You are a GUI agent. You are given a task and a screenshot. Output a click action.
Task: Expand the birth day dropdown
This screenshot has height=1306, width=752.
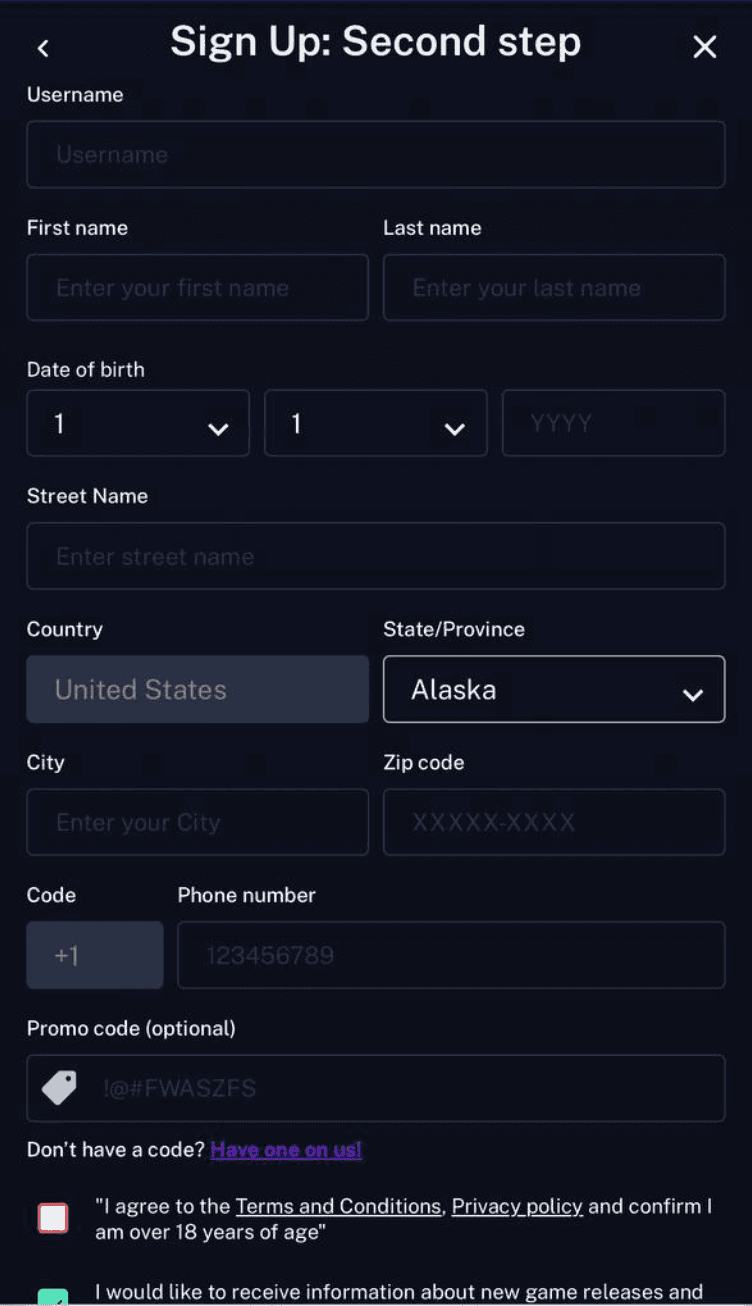(x=137, y=422)
